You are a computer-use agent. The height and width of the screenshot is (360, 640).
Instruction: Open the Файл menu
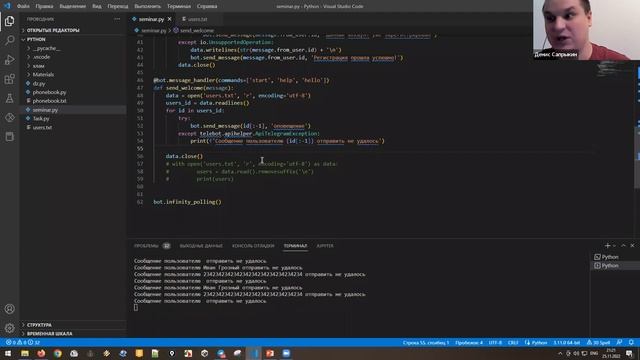coord(23,6)
